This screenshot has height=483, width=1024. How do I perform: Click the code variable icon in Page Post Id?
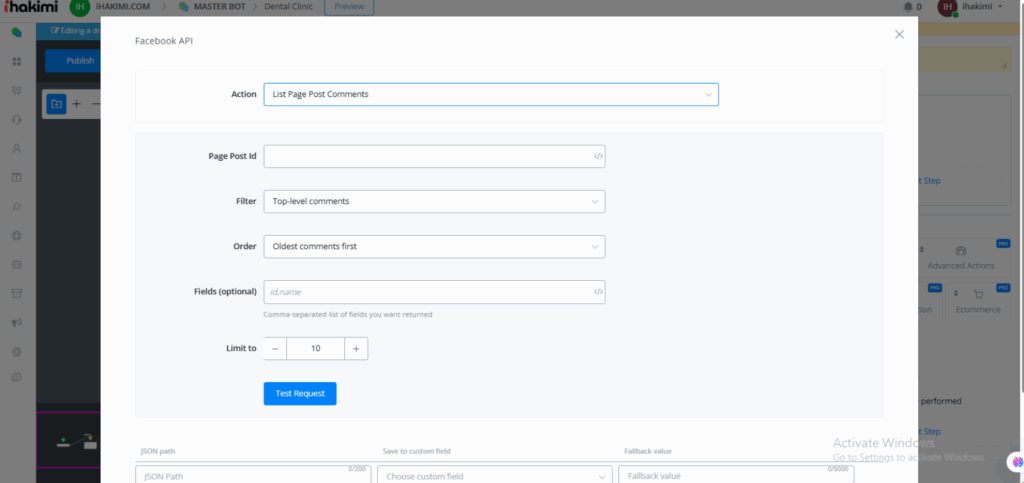(598, 156)
